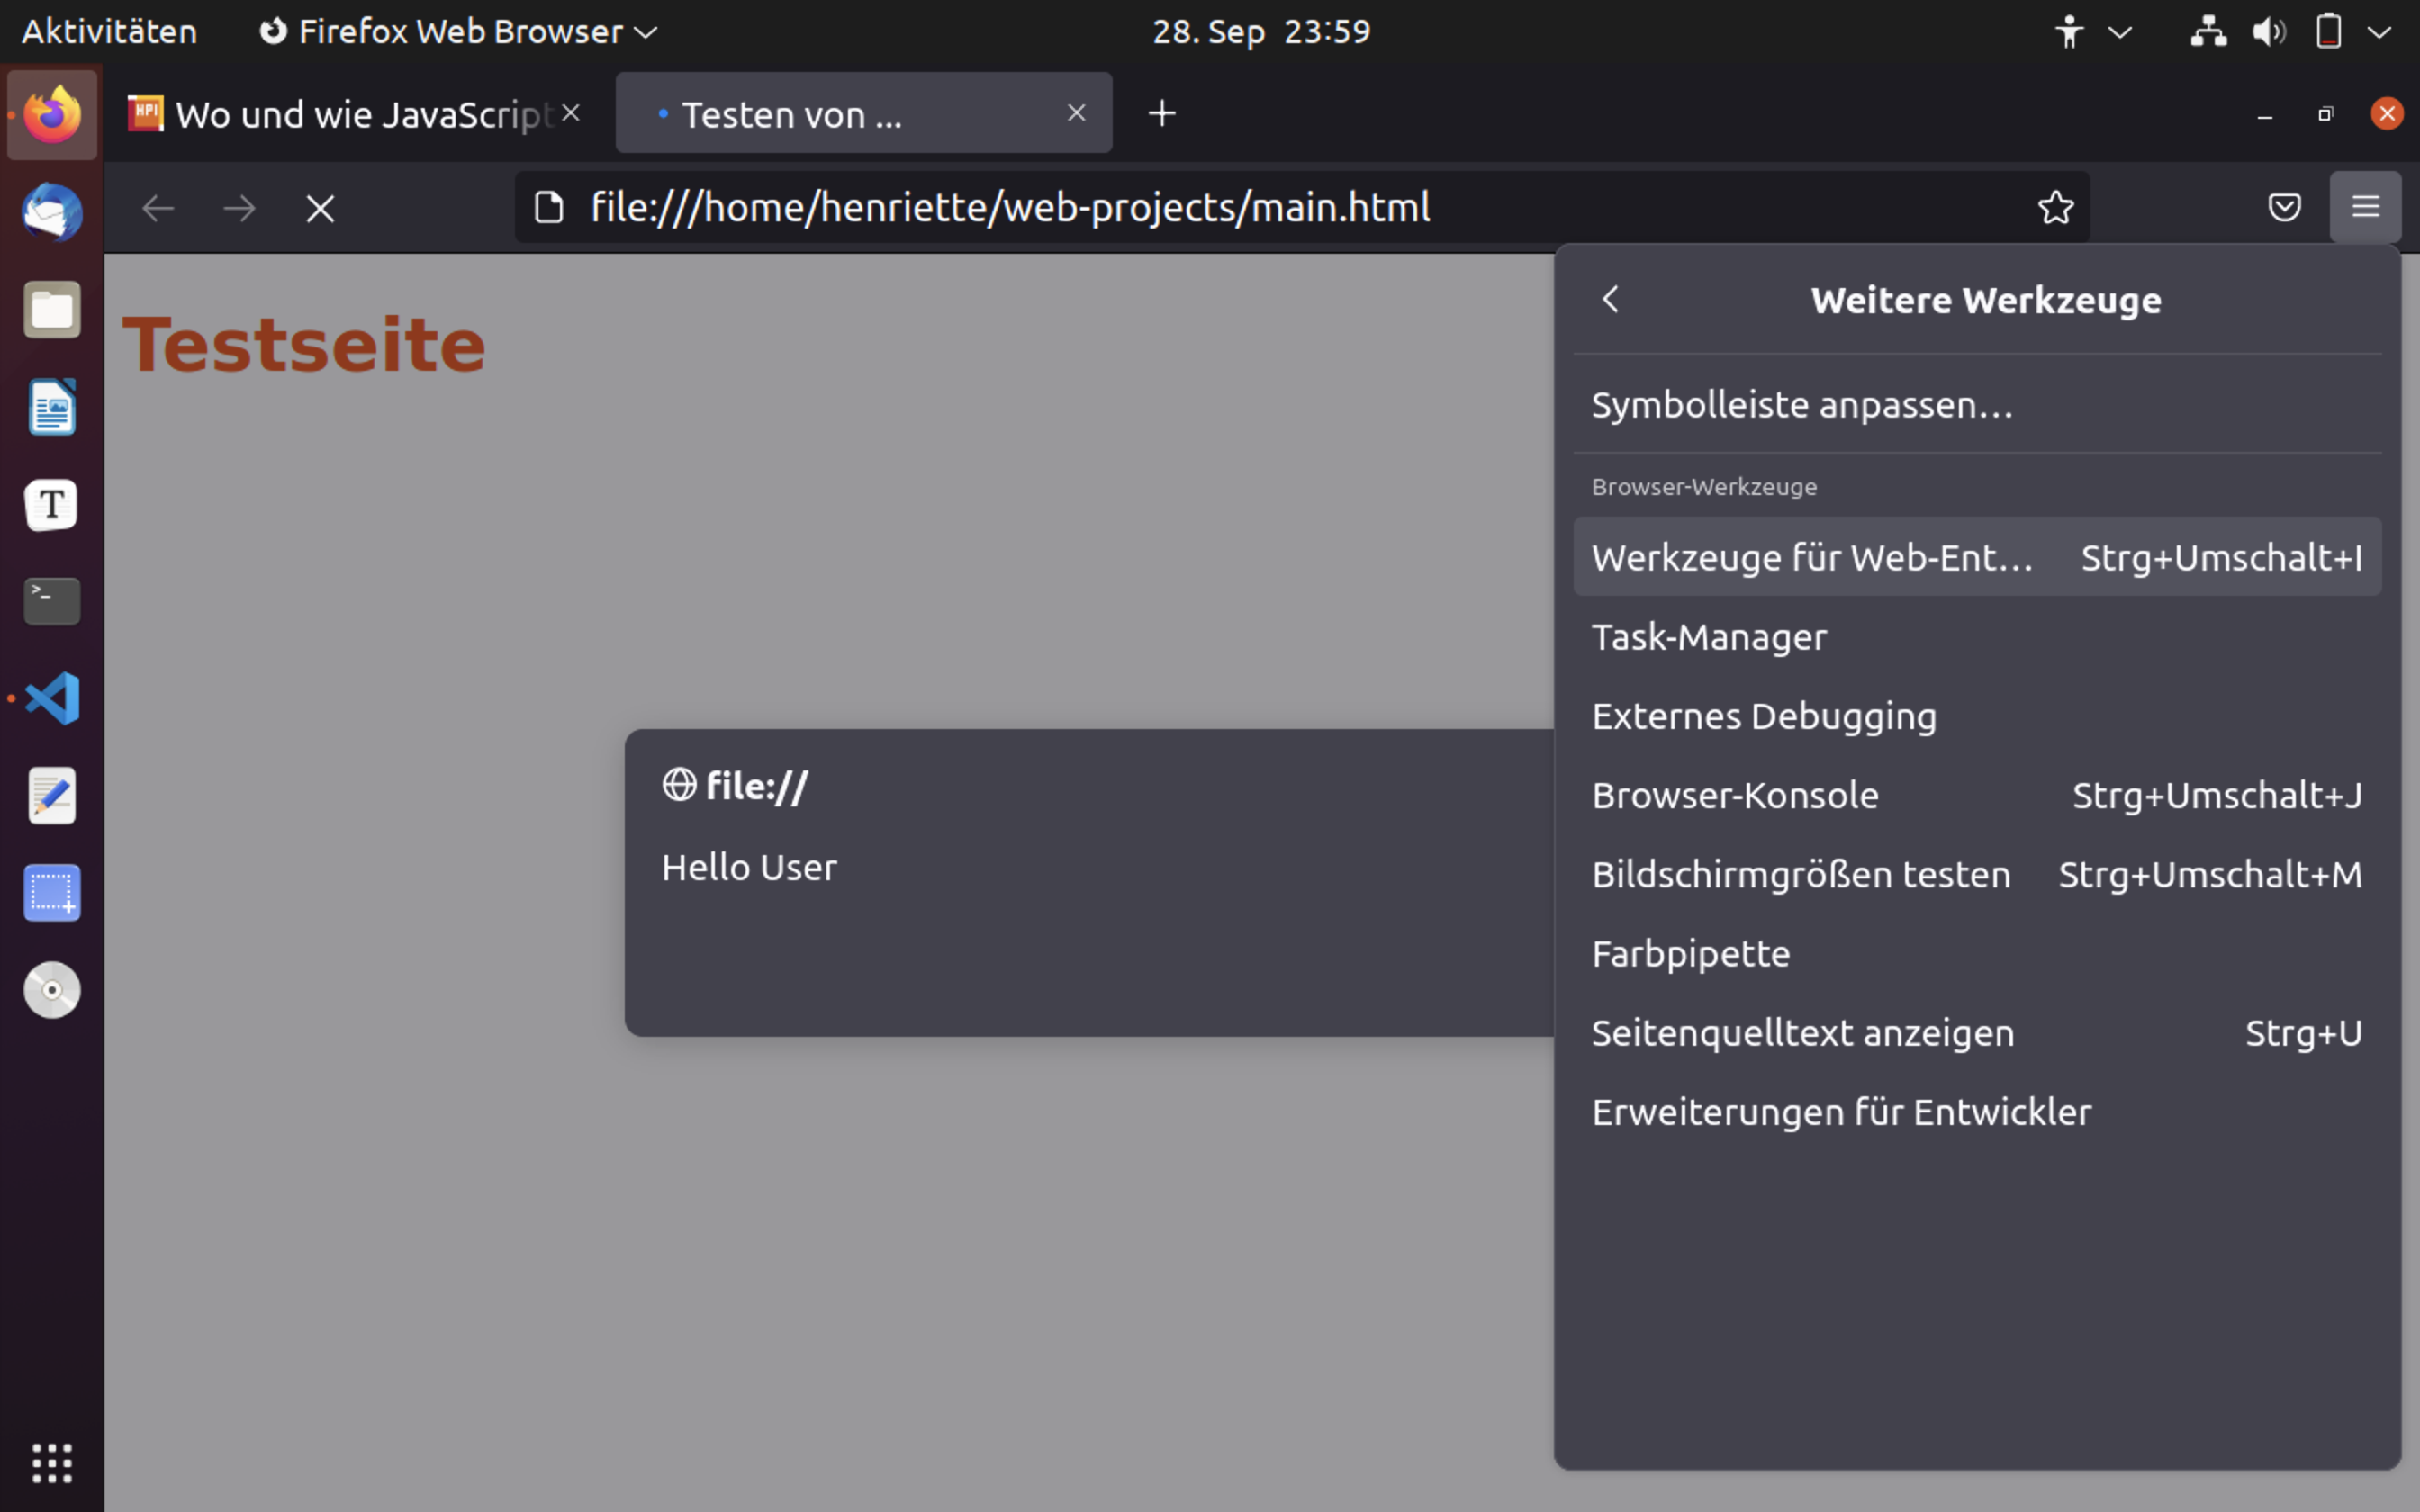
Task: Close the 'Wo und wie JavaScript' tab
Action: (571, 112)
